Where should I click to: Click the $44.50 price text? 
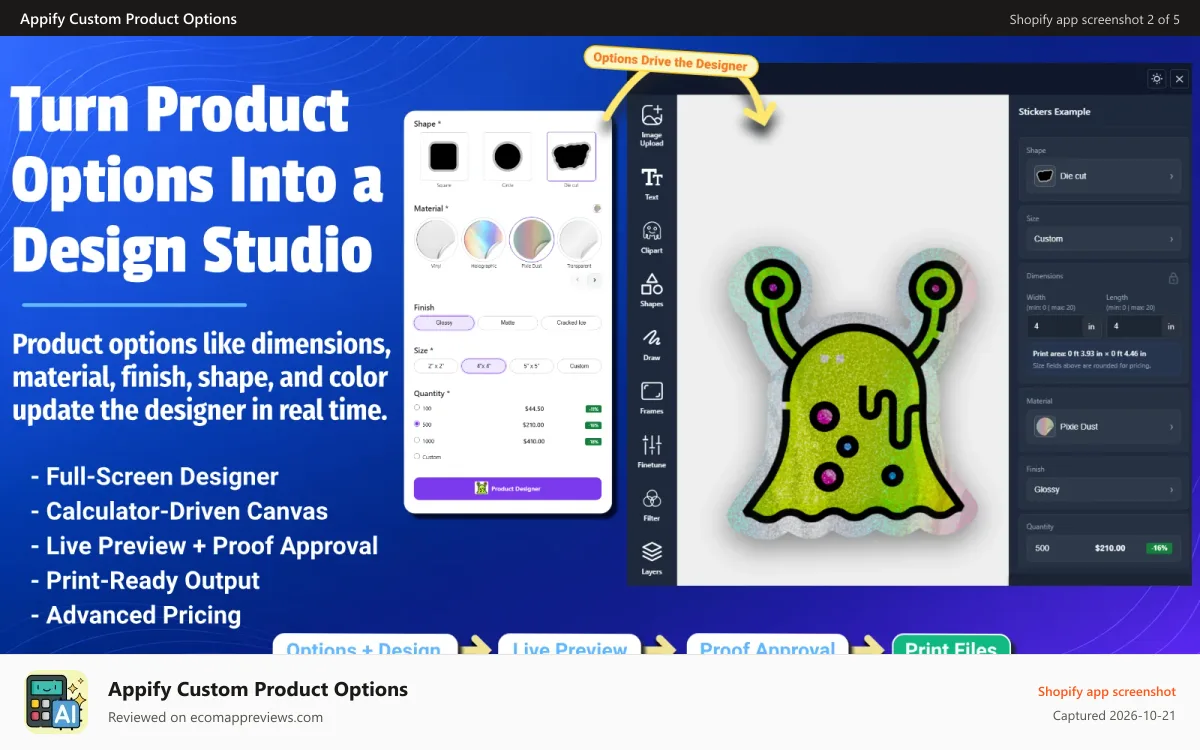pos(534,408)
